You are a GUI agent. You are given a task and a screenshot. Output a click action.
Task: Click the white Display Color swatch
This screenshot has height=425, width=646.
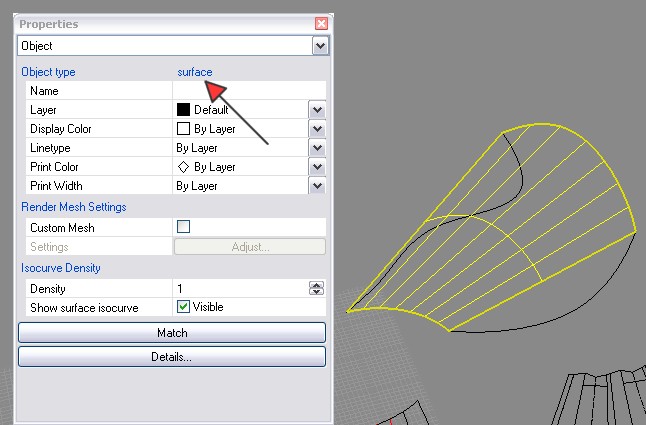point(183,128)
